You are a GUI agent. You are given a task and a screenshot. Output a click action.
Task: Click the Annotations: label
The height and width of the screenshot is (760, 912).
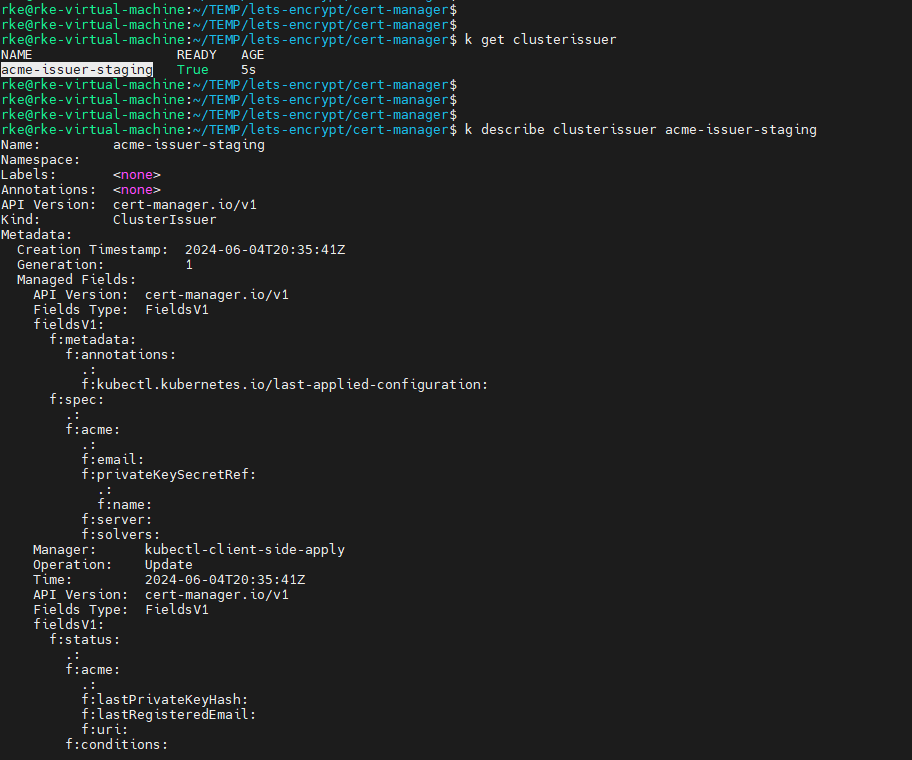(x=48, y=190)
